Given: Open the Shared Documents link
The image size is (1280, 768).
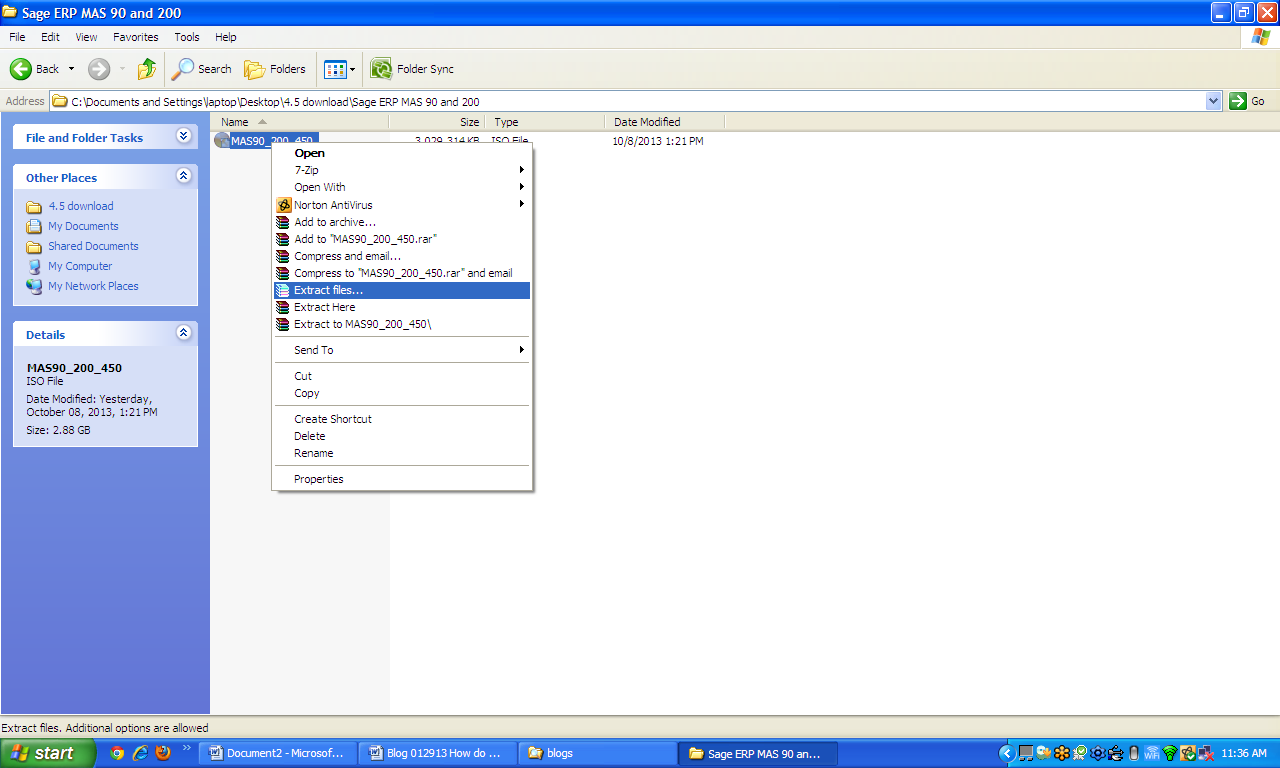Looking at the screenshot, I should coord(93,246).
